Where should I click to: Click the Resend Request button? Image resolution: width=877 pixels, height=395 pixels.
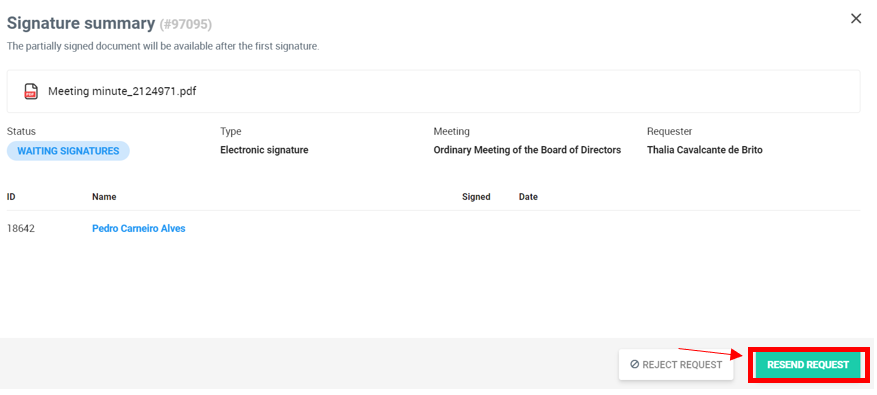pyautogui.click(x=808, y=365)
